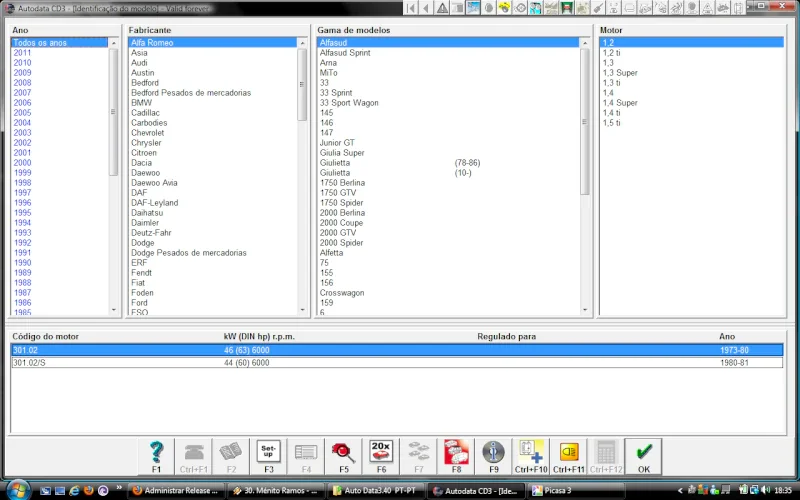Select the Crosswagon model

[x=342, y=293]
